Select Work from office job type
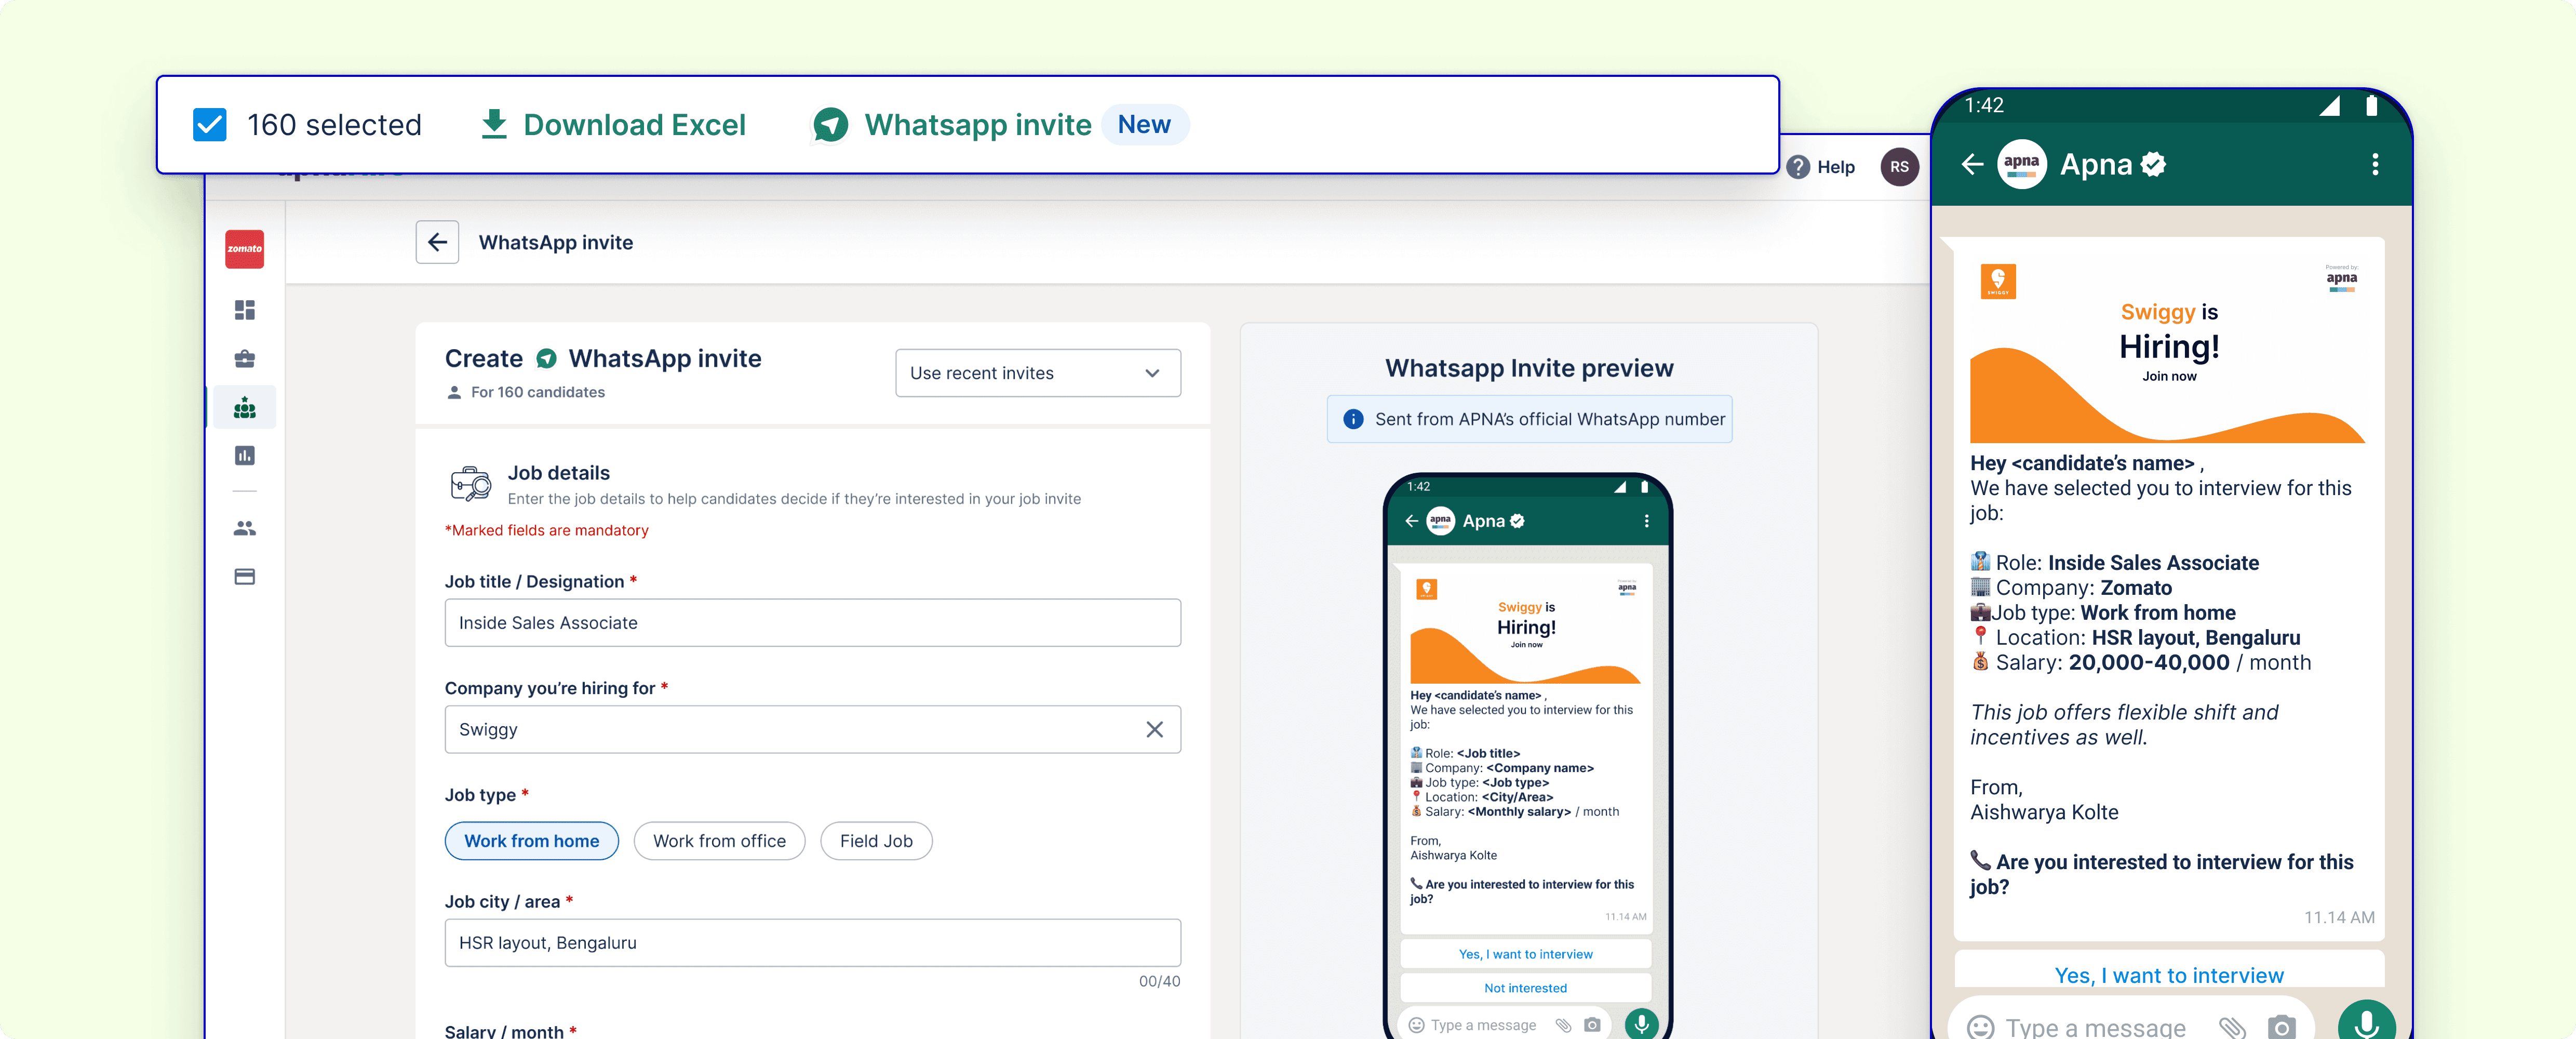 point(719,841)
